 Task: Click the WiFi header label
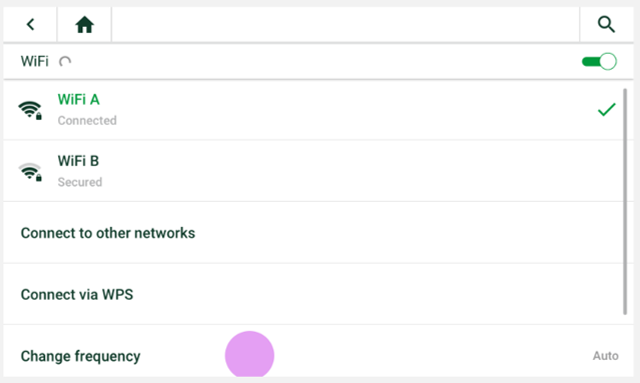pyautogui.click(x=35, y=62)
